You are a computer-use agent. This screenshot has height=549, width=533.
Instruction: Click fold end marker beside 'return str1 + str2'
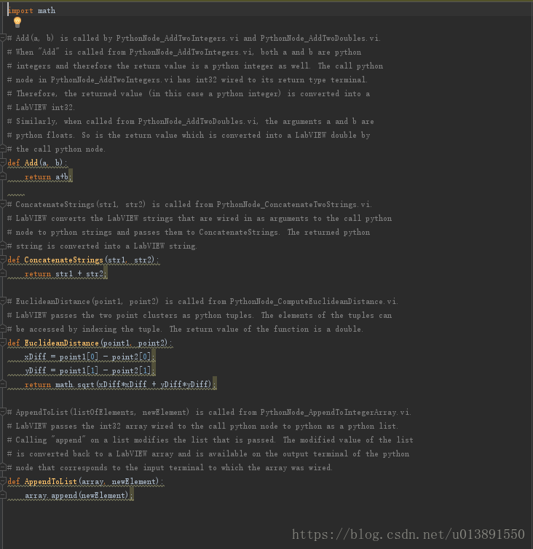click(x=3, y=273)
